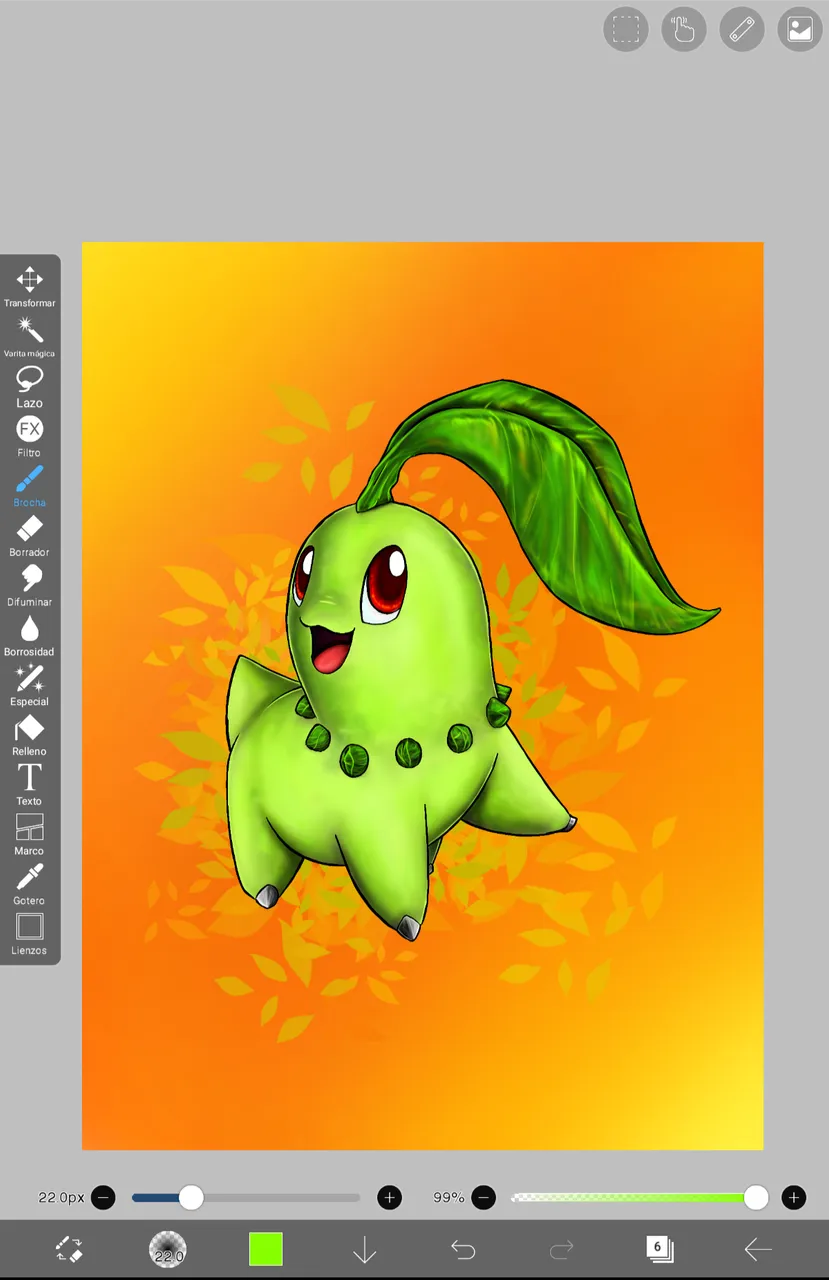Viewport: 829px width, 1280px height.
Task: Go back with the left arrow
Action: click(758, 1249)
